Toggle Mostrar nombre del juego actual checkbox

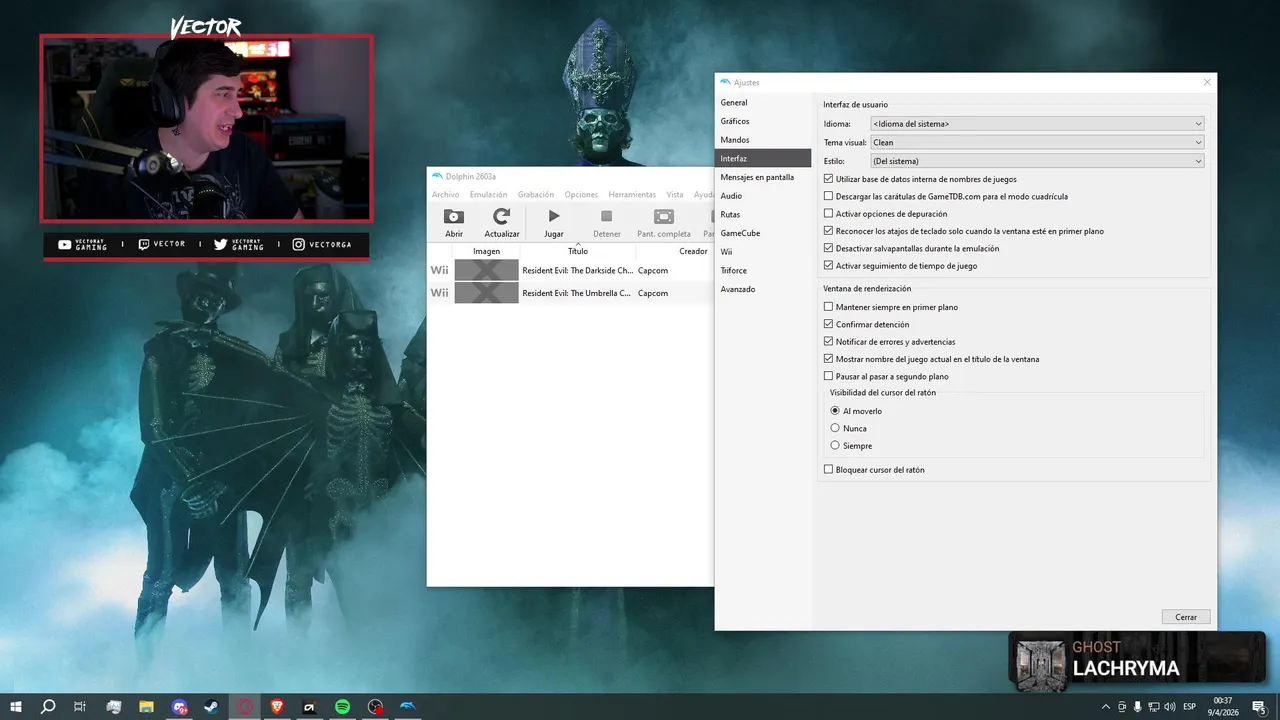[x=828, y=359]
